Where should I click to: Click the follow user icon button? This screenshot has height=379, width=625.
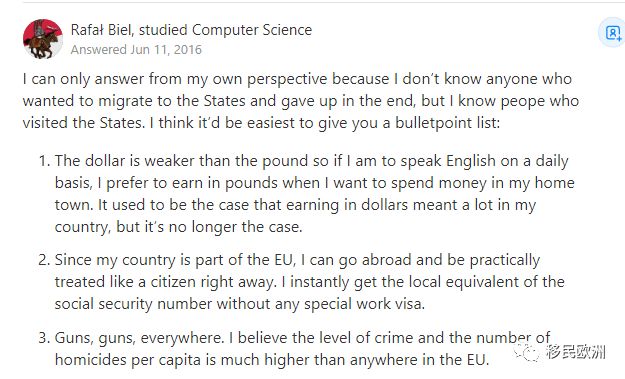click(x=613, y=33)
